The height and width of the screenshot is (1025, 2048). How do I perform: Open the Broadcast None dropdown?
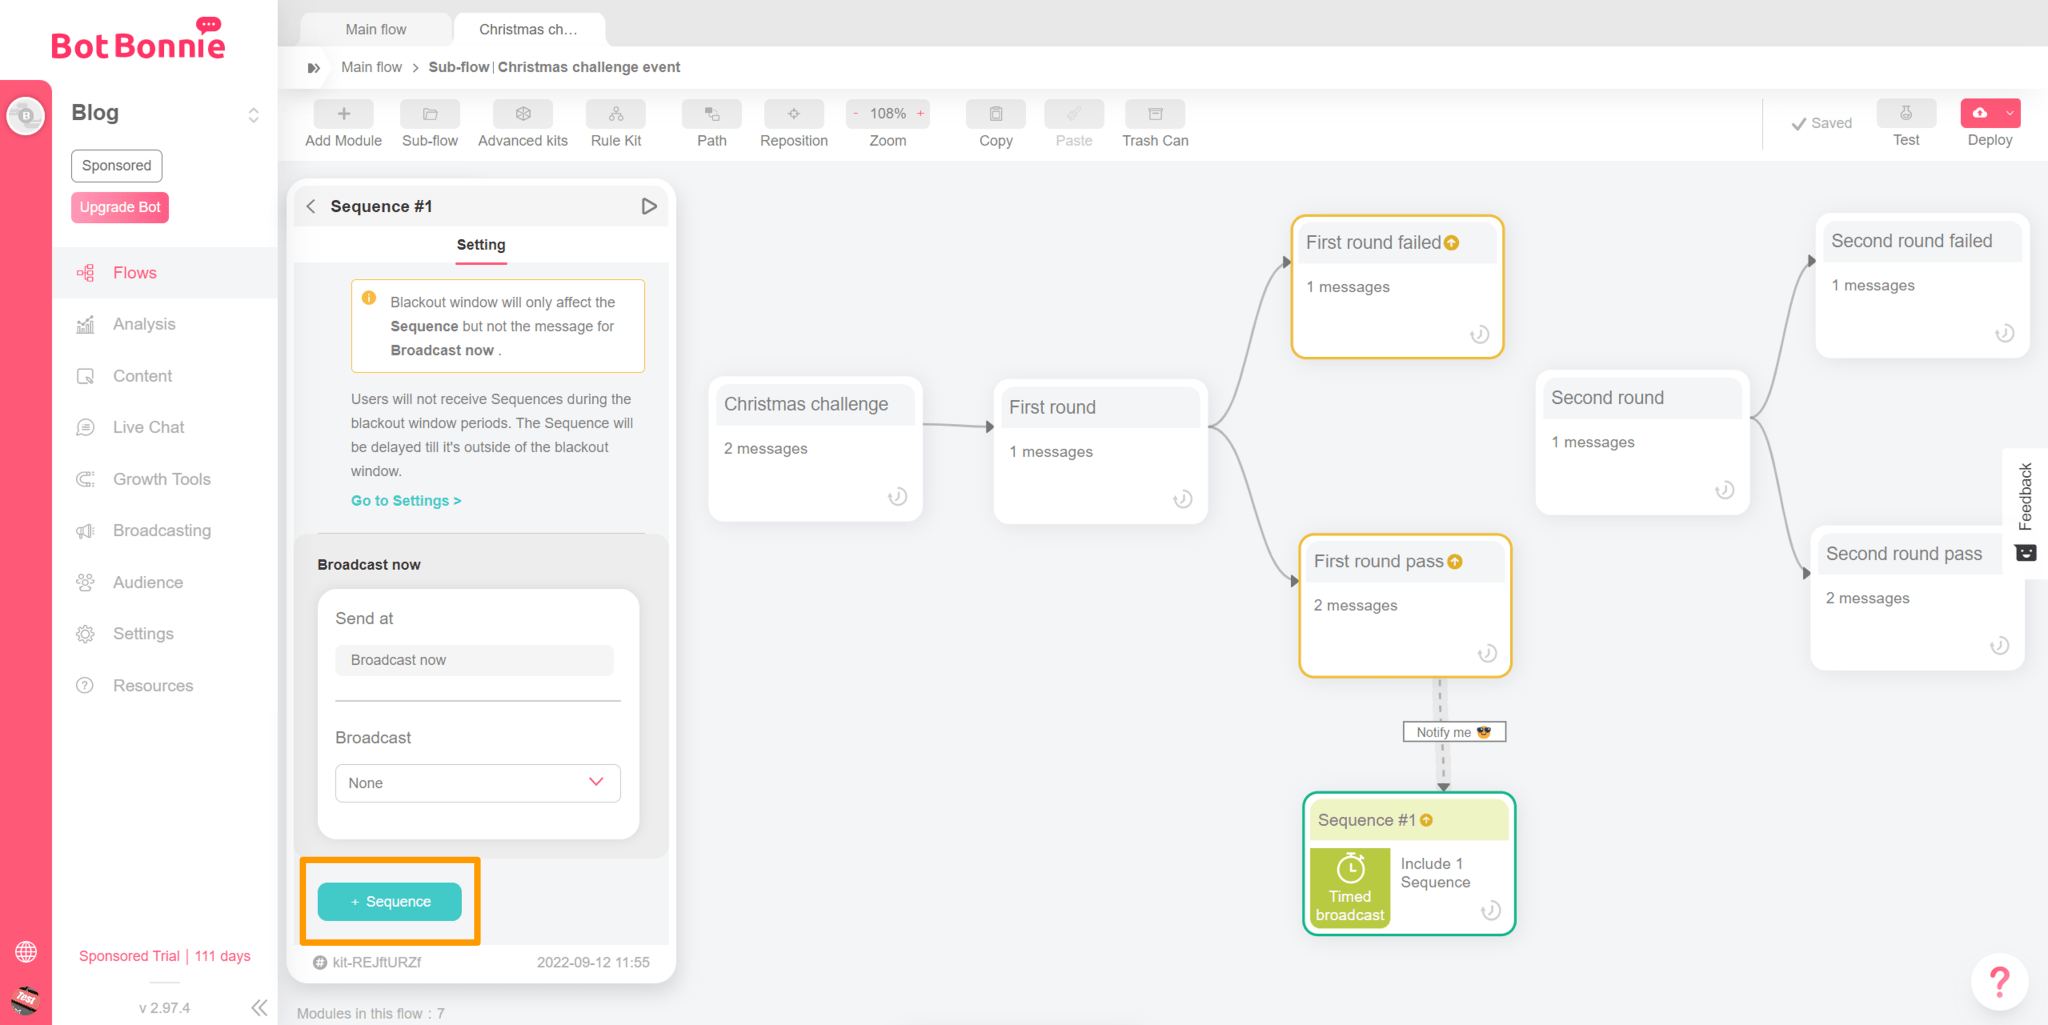pos(477,783)
